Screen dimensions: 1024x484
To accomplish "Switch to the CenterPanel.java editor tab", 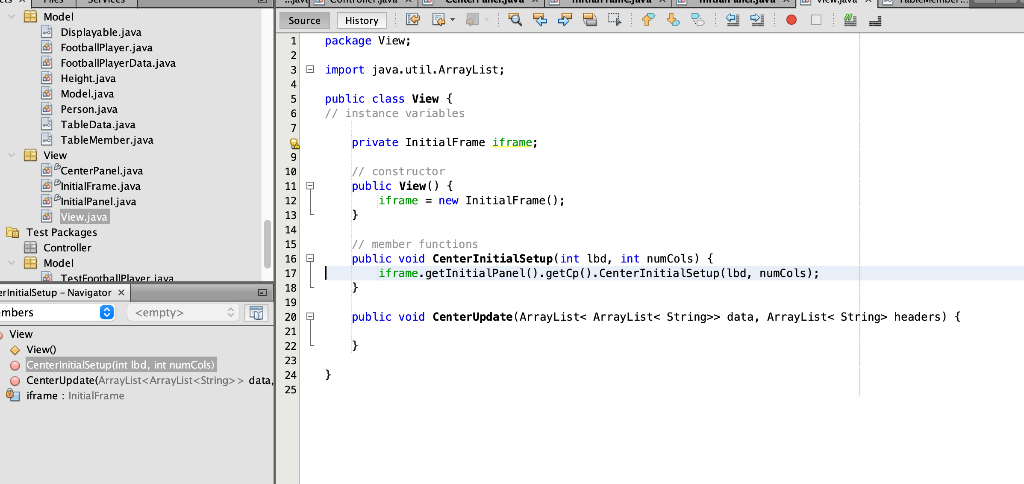I will [x=485, y=2].
